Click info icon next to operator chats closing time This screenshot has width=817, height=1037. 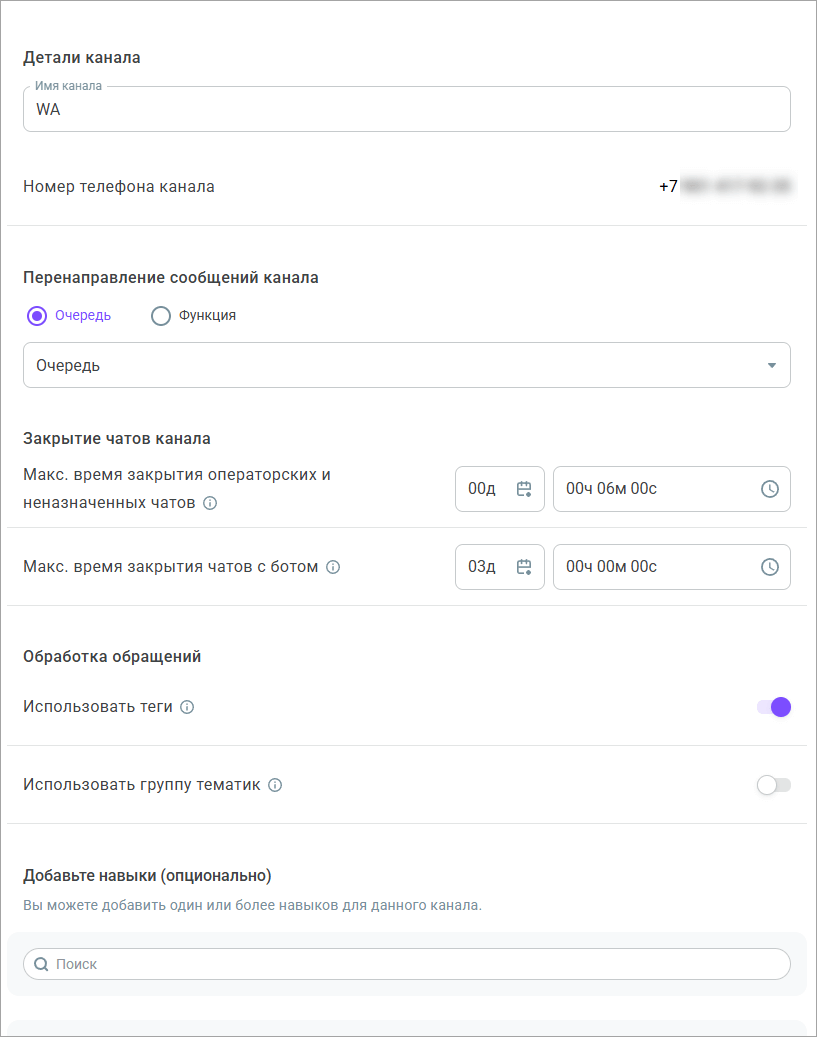210,503
